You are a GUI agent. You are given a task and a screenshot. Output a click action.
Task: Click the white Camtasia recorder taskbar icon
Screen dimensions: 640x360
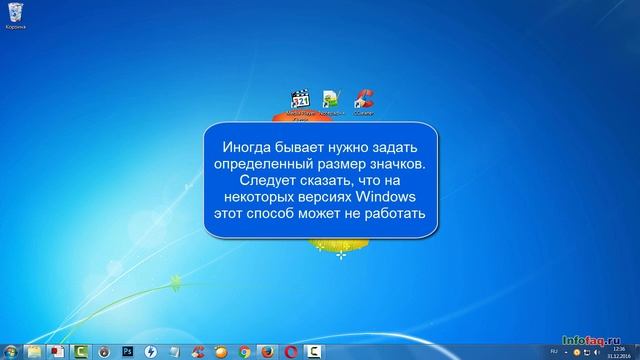[313, 351]
